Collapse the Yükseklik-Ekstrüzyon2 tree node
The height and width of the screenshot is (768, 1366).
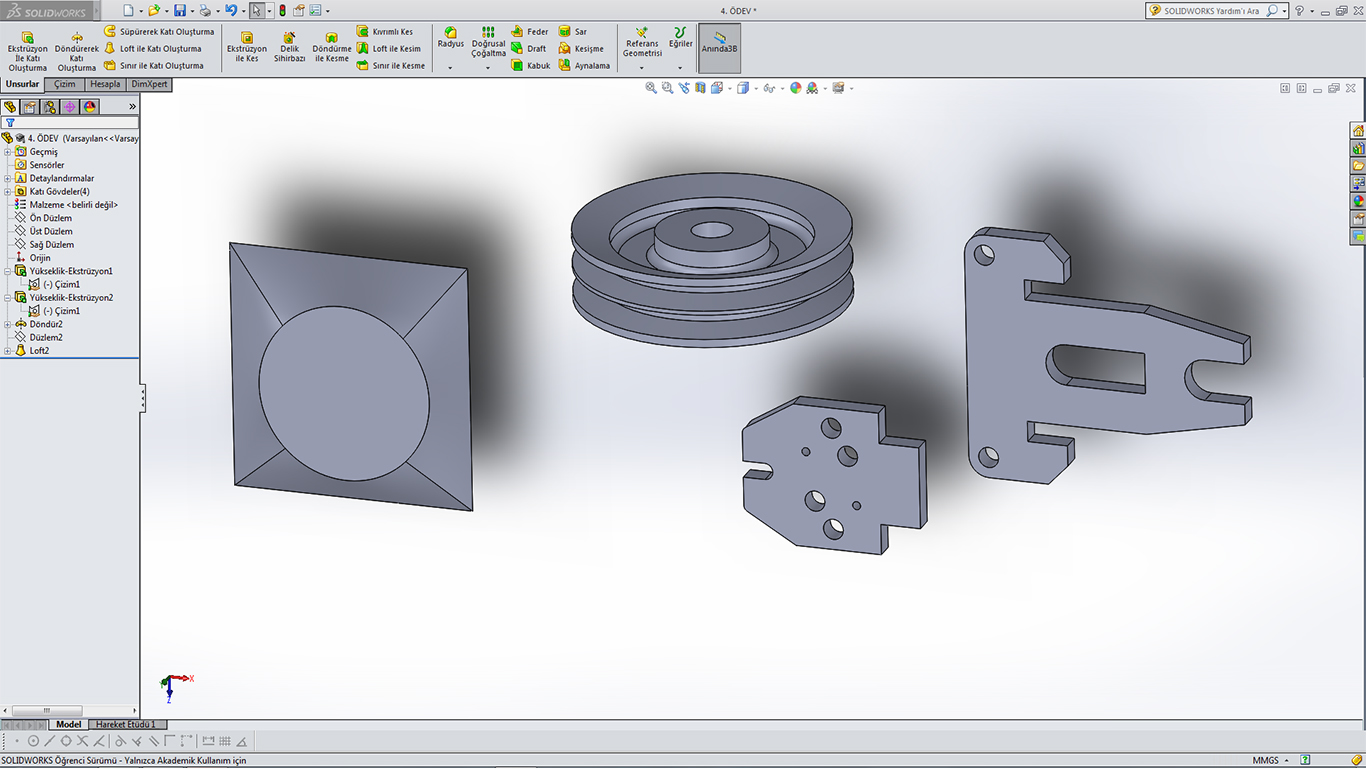(8, 297)
